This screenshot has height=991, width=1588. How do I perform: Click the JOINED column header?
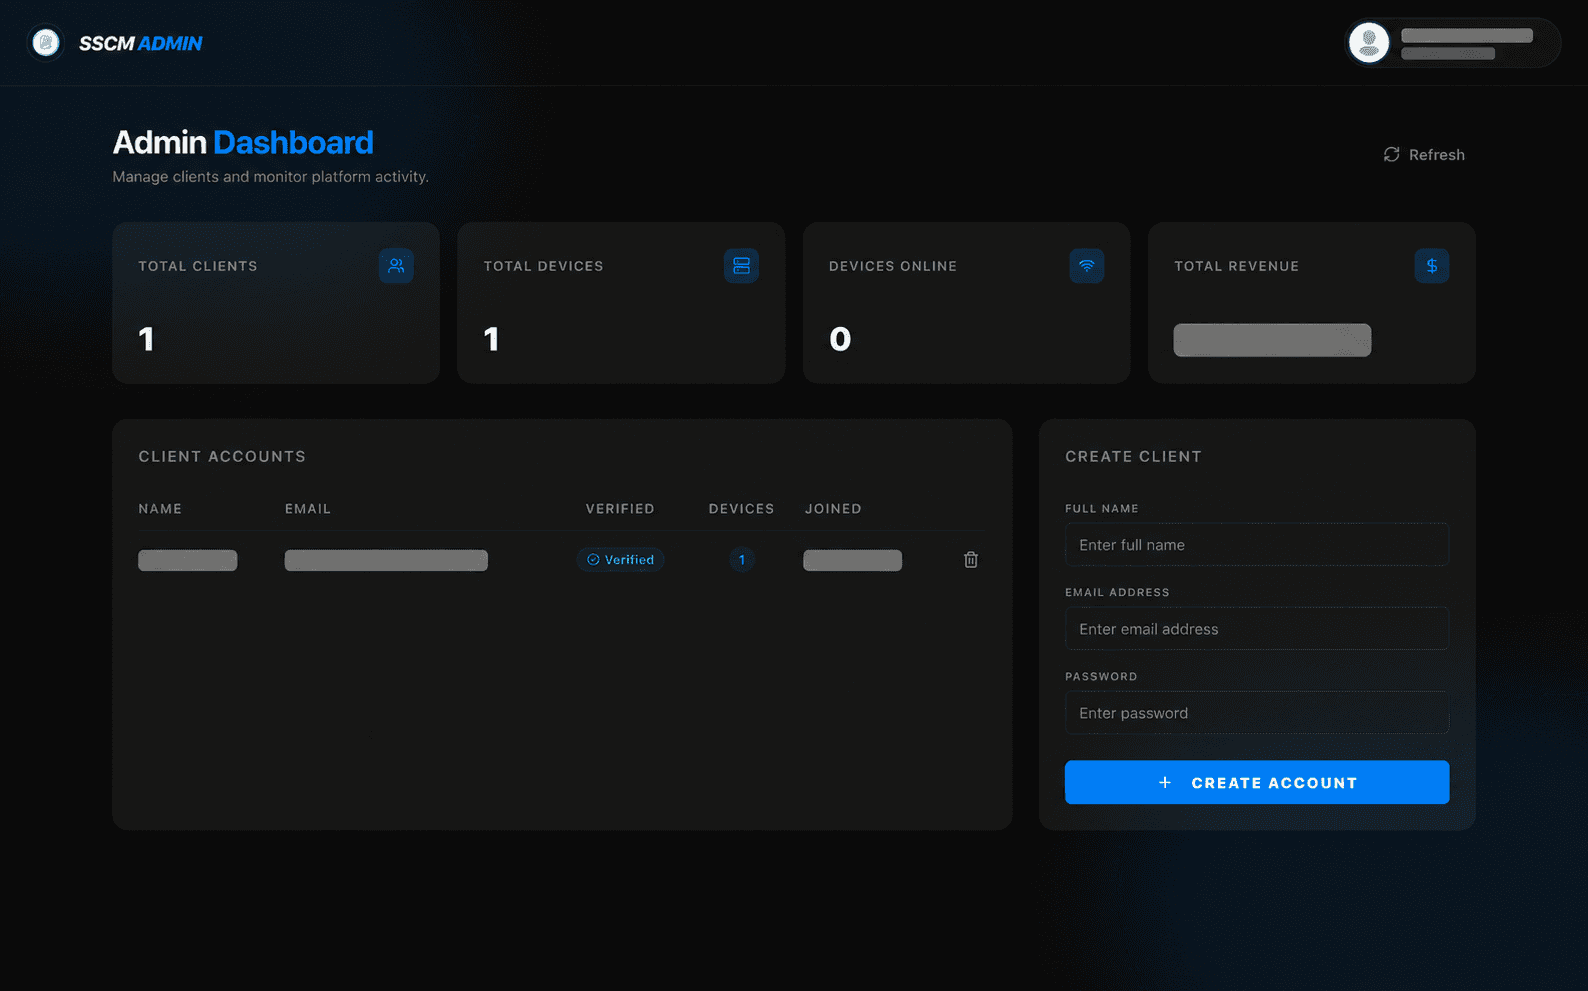click(x=833, y=509)
